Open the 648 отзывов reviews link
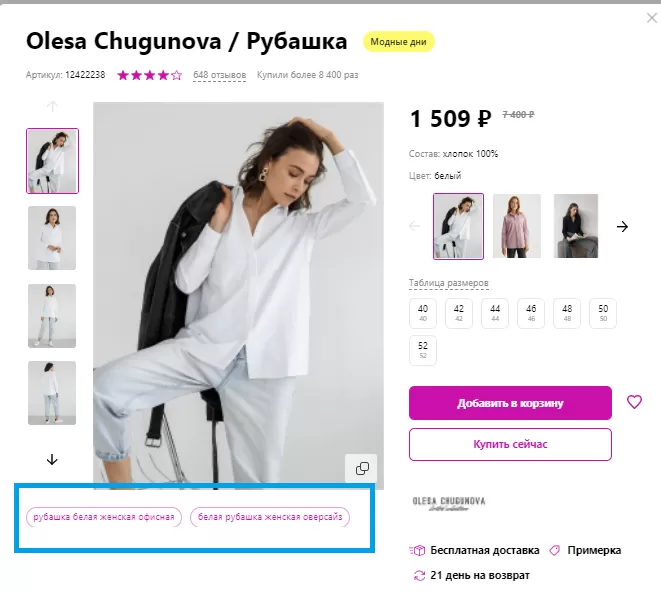Viewport: 661px width, 592px height. pos(220,74)
